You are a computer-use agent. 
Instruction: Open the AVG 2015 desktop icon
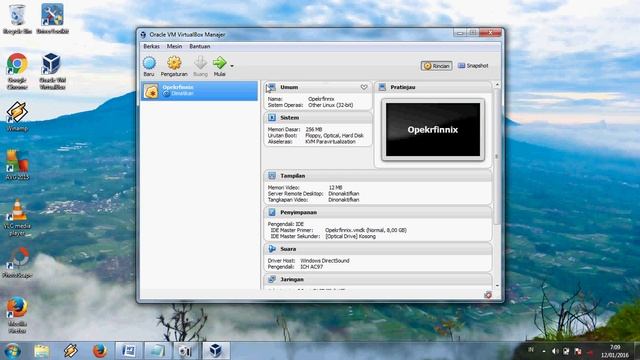click(17, 165)
